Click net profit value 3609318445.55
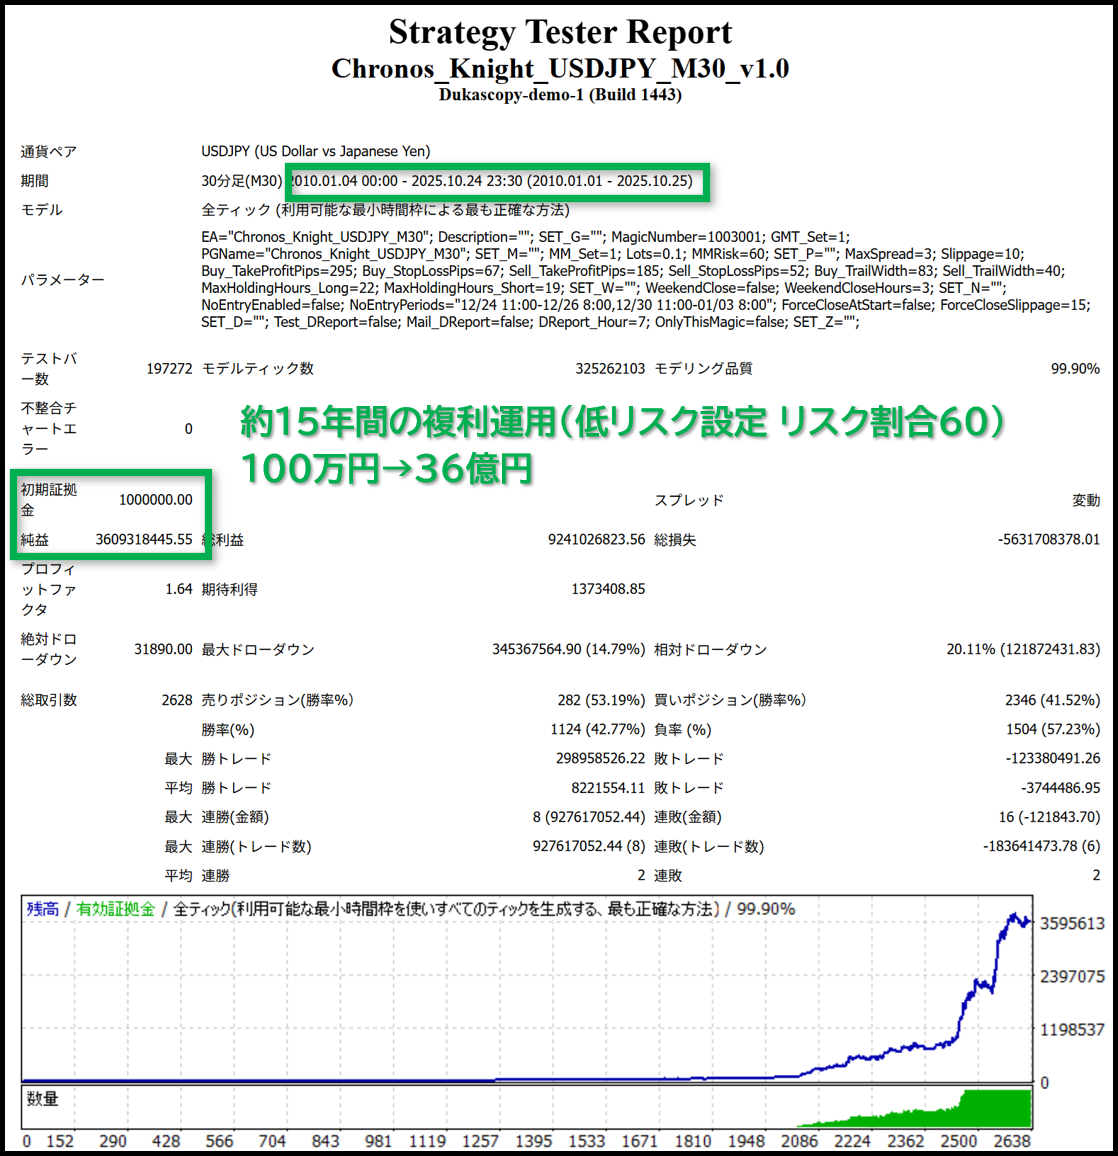Screen dimensions: 1118x1156 point(144,540)
